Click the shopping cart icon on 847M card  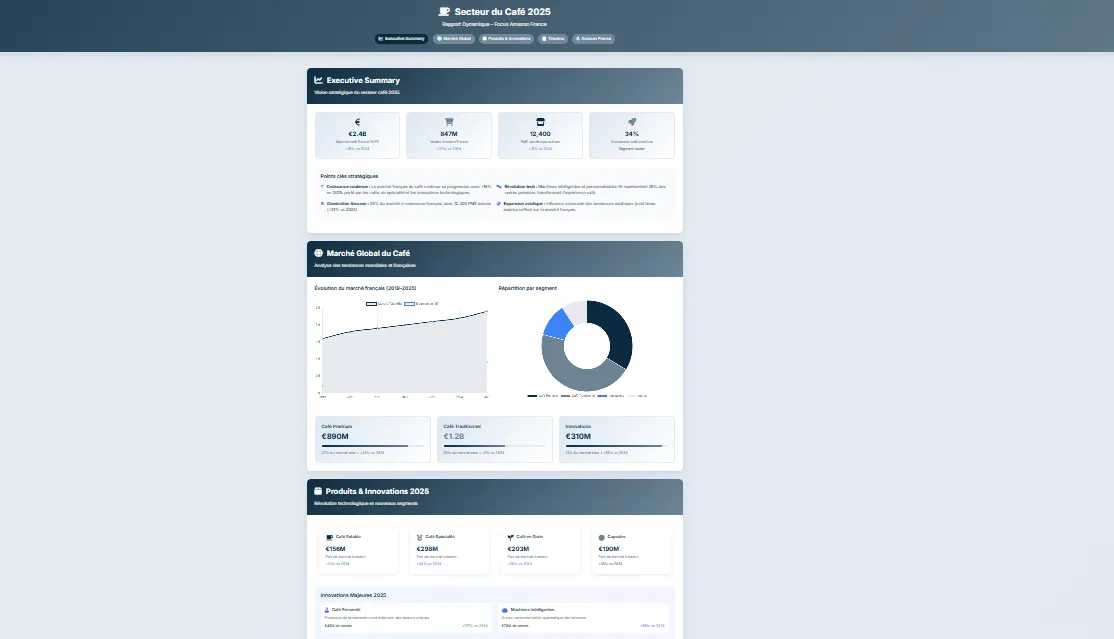tap(449, 122)
